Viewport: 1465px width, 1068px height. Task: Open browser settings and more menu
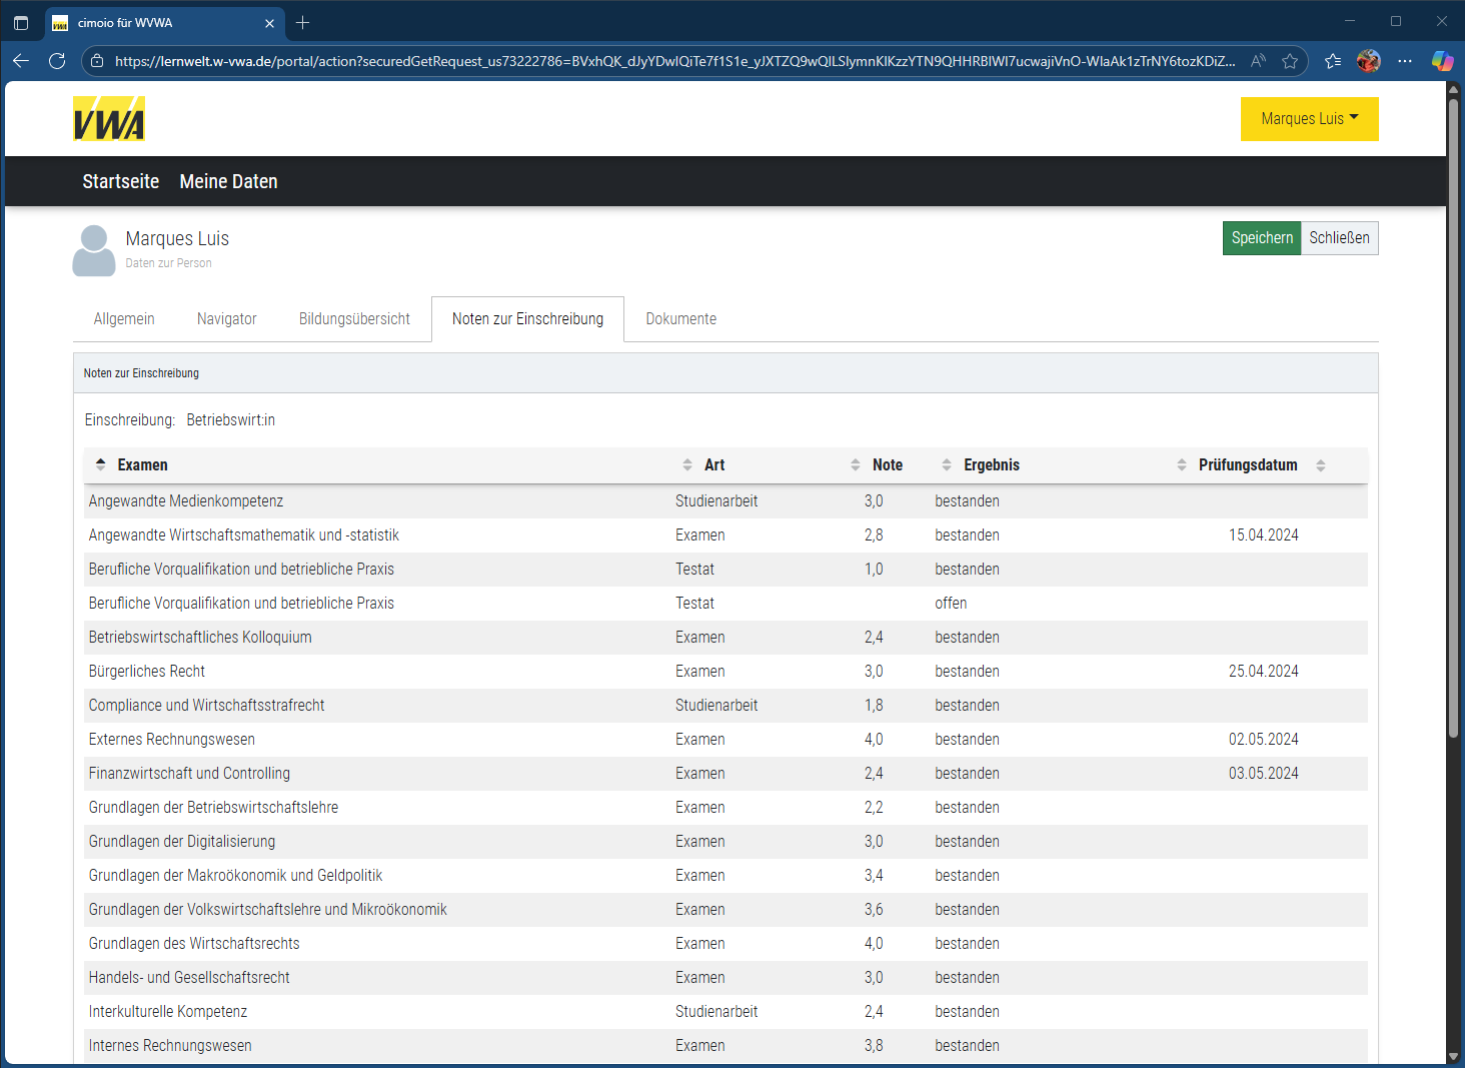[1405, 61]
